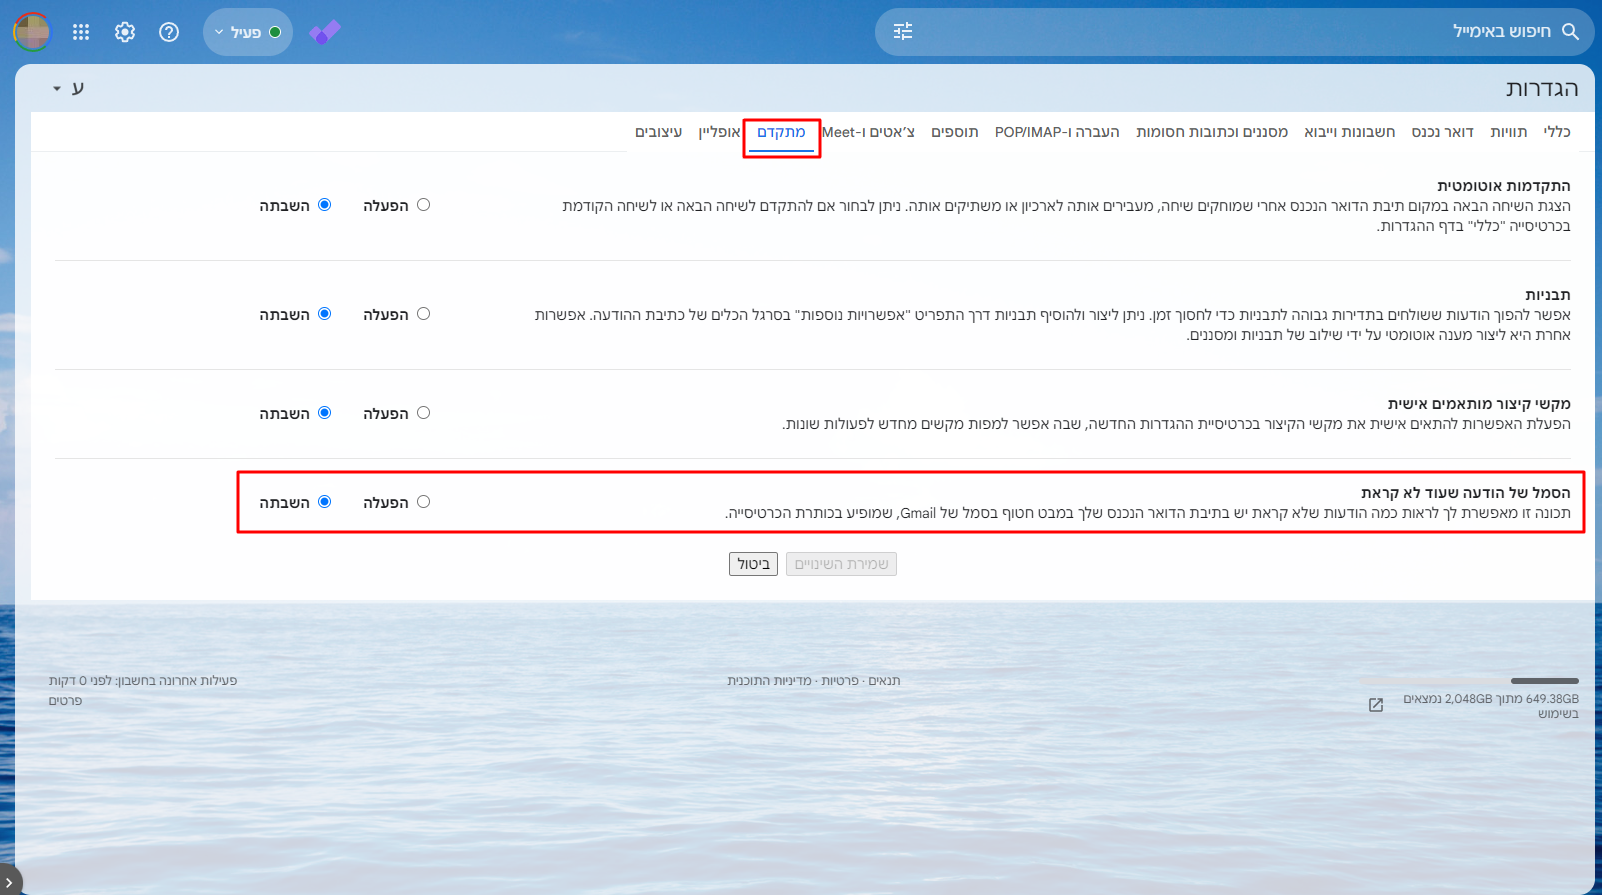This screenshot has height=895, width=1602.
Task: Open the Add-ons (תוספים) tab
Action: 954,132
